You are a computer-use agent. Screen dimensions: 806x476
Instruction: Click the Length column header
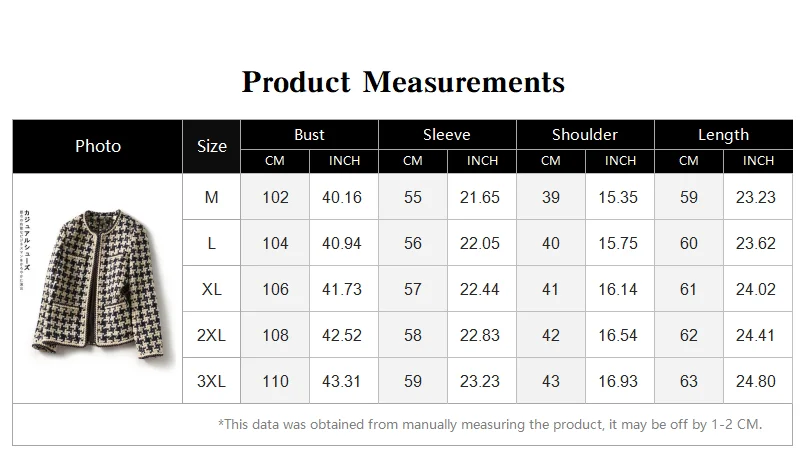(x=723, y=135)
